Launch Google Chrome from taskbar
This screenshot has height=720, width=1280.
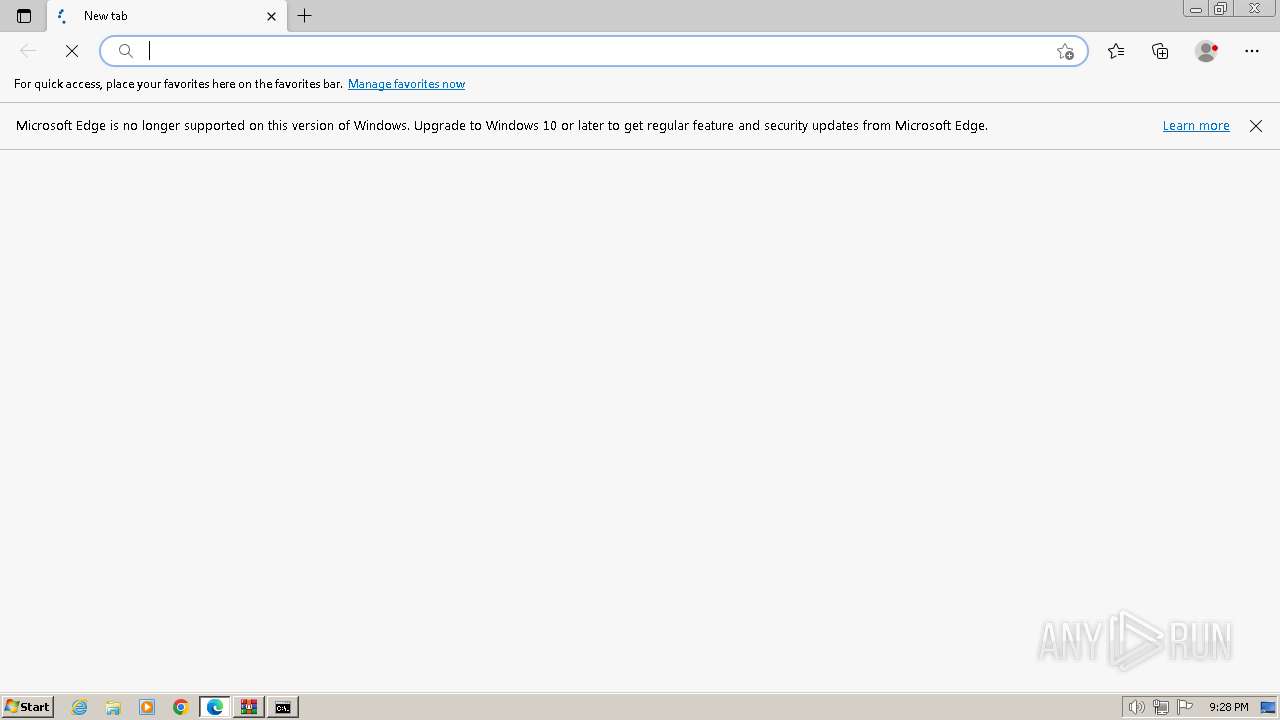click(181, 707)
